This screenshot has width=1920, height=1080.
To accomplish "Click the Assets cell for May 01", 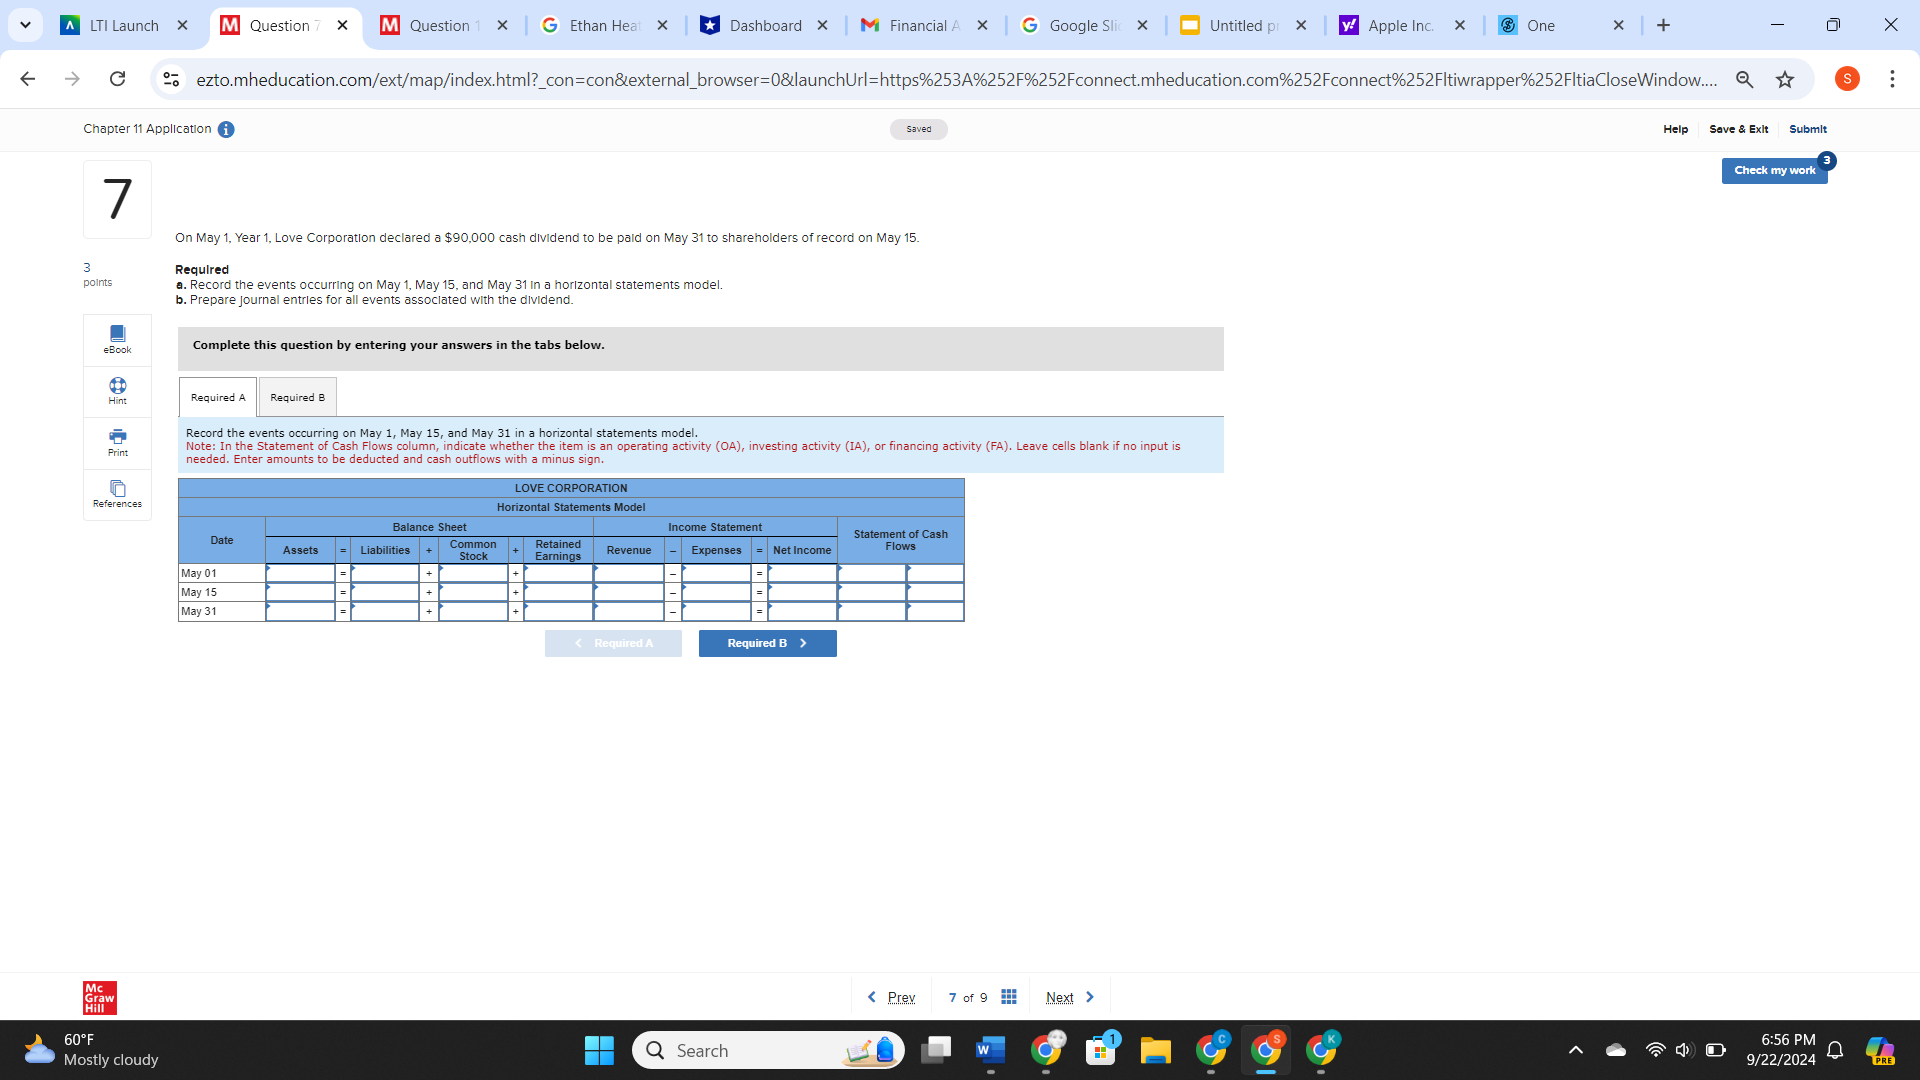I will pyautogui.click(x=300, y=572).
